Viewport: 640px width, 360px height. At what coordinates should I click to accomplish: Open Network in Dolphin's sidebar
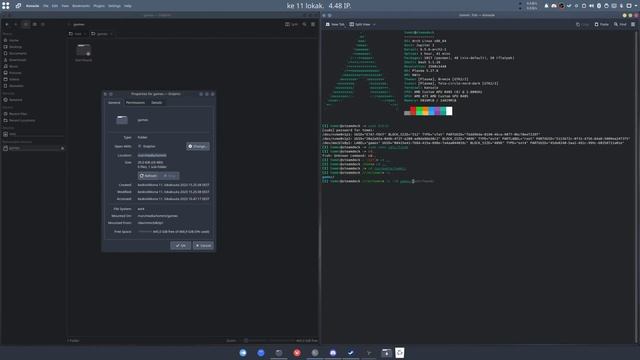tap(33, 100)
